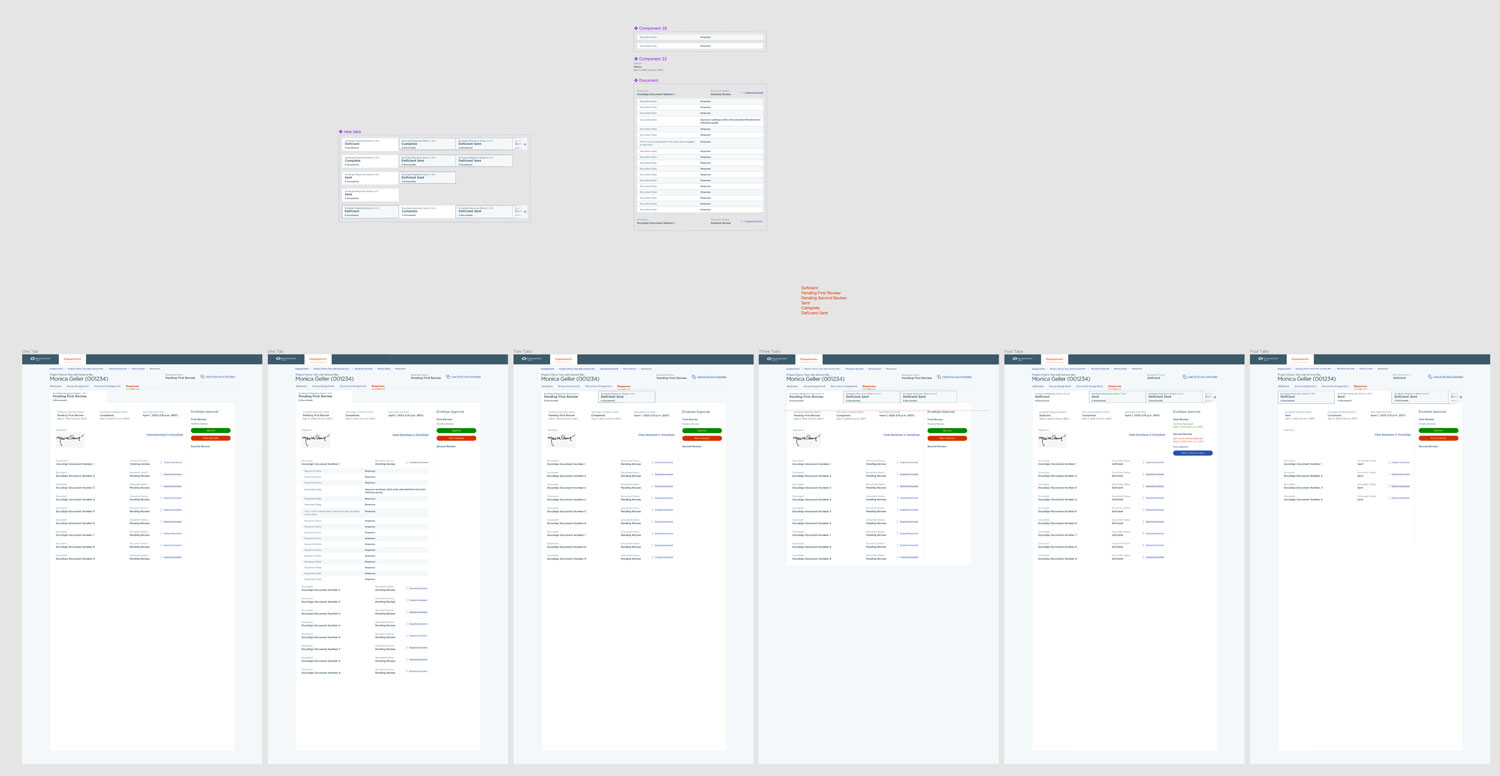Expand DocuSign Document Number 7 in Three Tabs frame

coord(908,534)
